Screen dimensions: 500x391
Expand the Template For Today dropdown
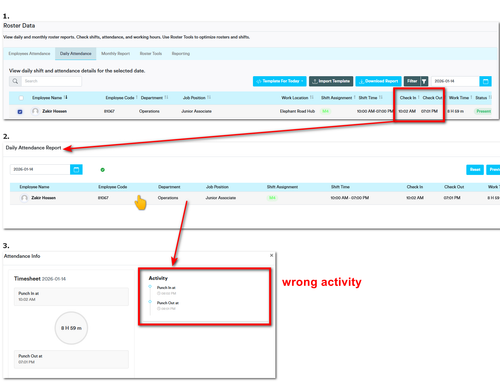(x=279, y=81)
